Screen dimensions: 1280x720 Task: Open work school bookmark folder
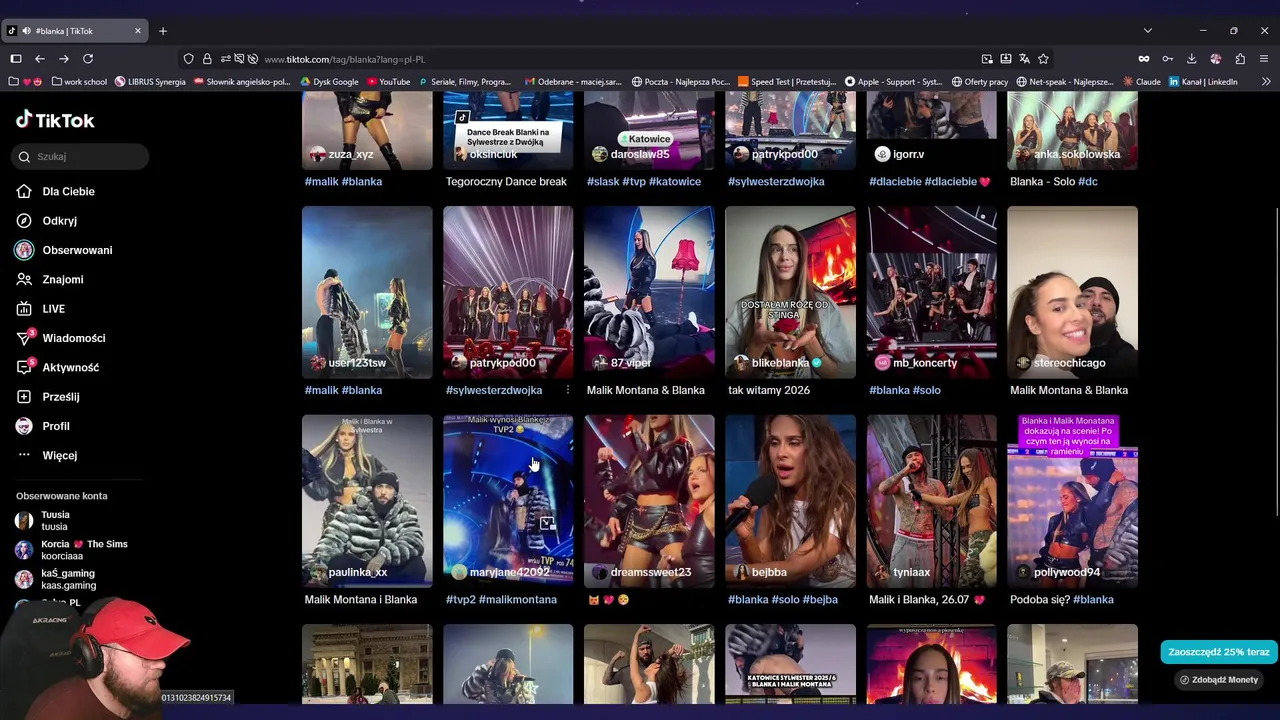click(79, 82)
